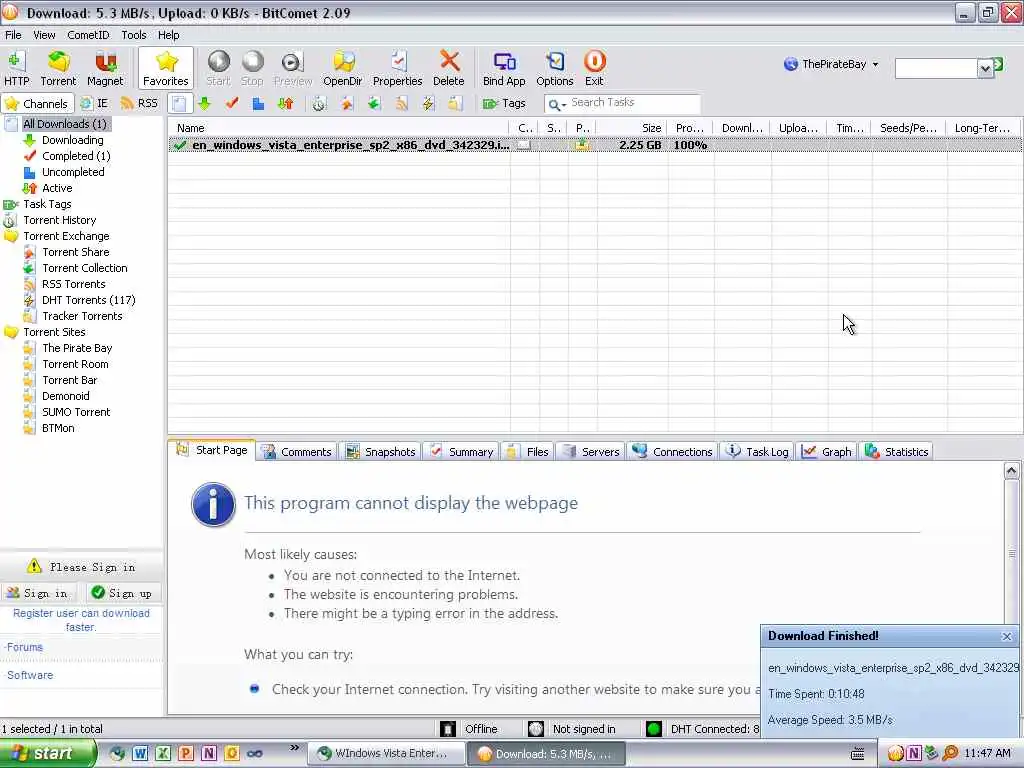The width and height of the screenshot is (1024, 768).
Task: Open a Torrent file via toolbar
Action: (x=58, y=69)
